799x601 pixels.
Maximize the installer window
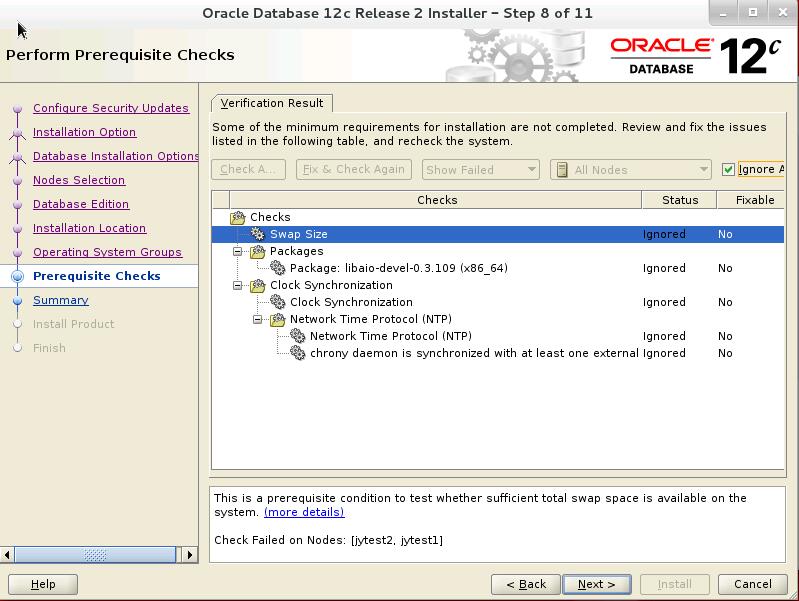click(753, 13)
